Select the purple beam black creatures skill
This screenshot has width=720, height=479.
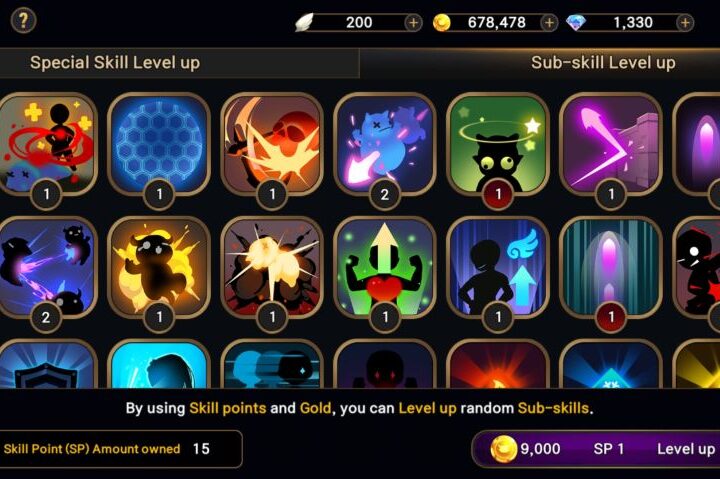[46, 268]
